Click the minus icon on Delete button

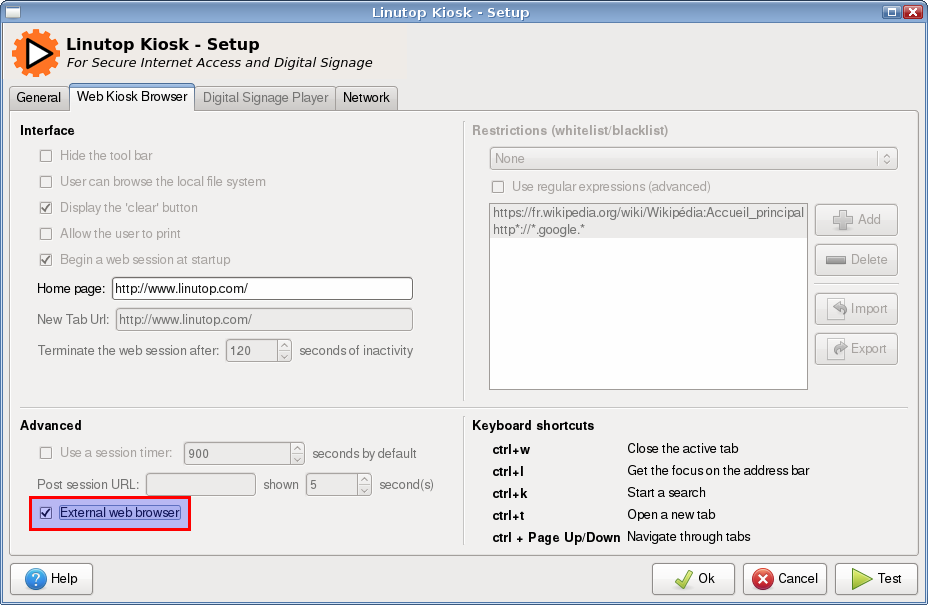point(836,260)
